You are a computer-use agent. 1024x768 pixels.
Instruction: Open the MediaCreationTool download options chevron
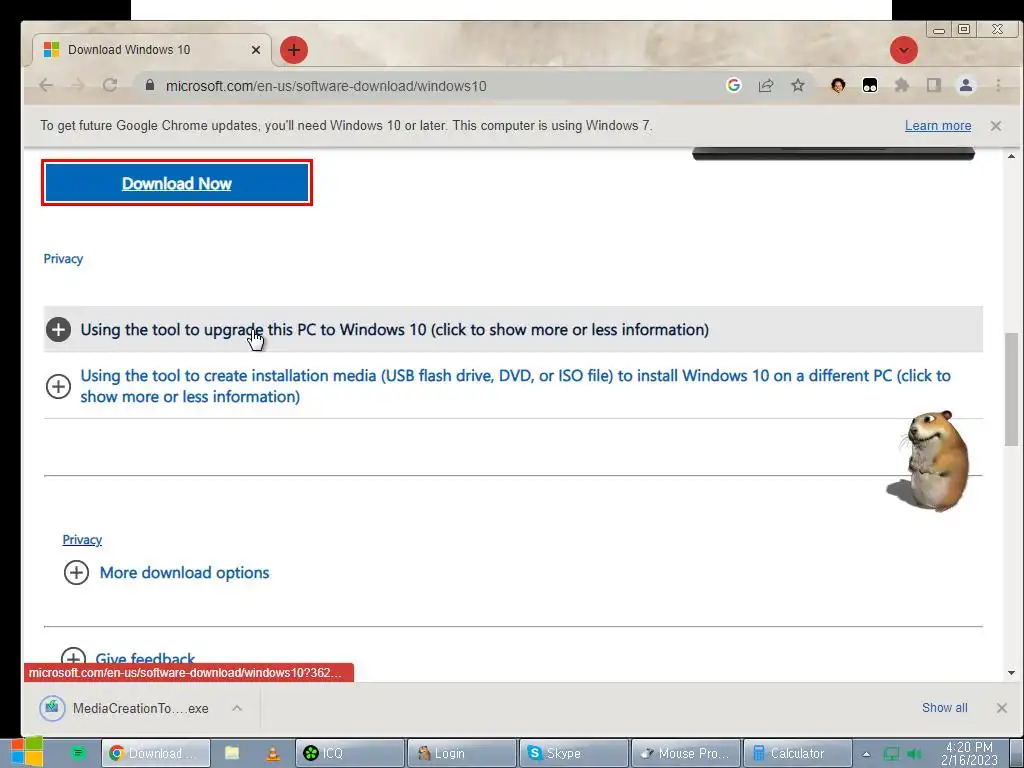click(237, 708)
